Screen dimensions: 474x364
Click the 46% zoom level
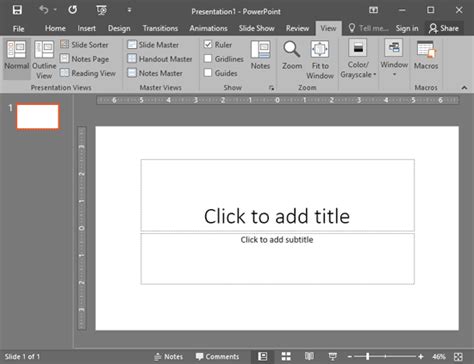439,357
